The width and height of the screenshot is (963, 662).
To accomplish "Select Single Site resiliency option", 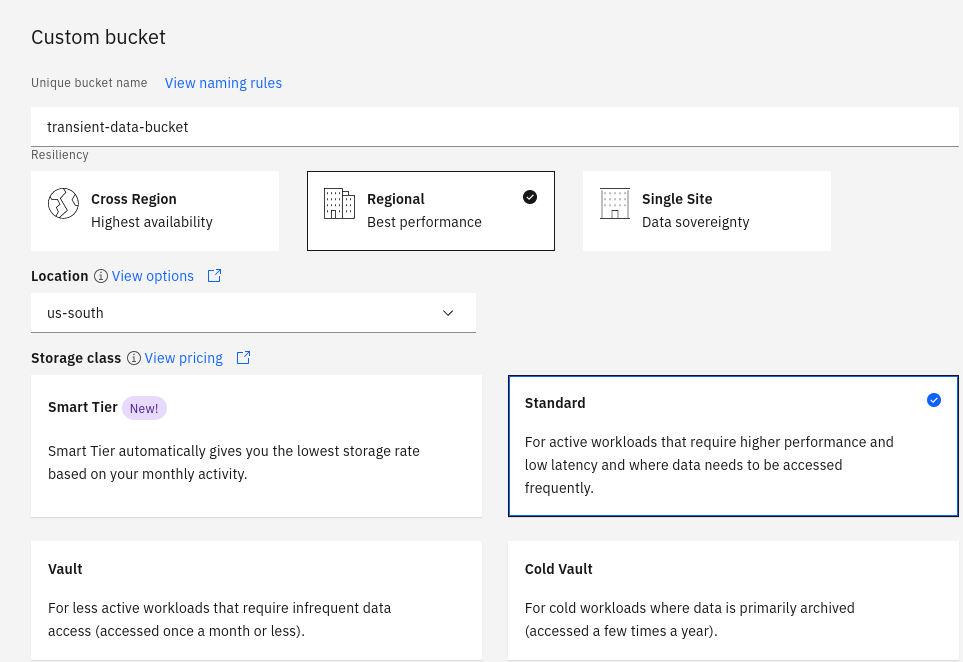I will (x=706, y=211).
